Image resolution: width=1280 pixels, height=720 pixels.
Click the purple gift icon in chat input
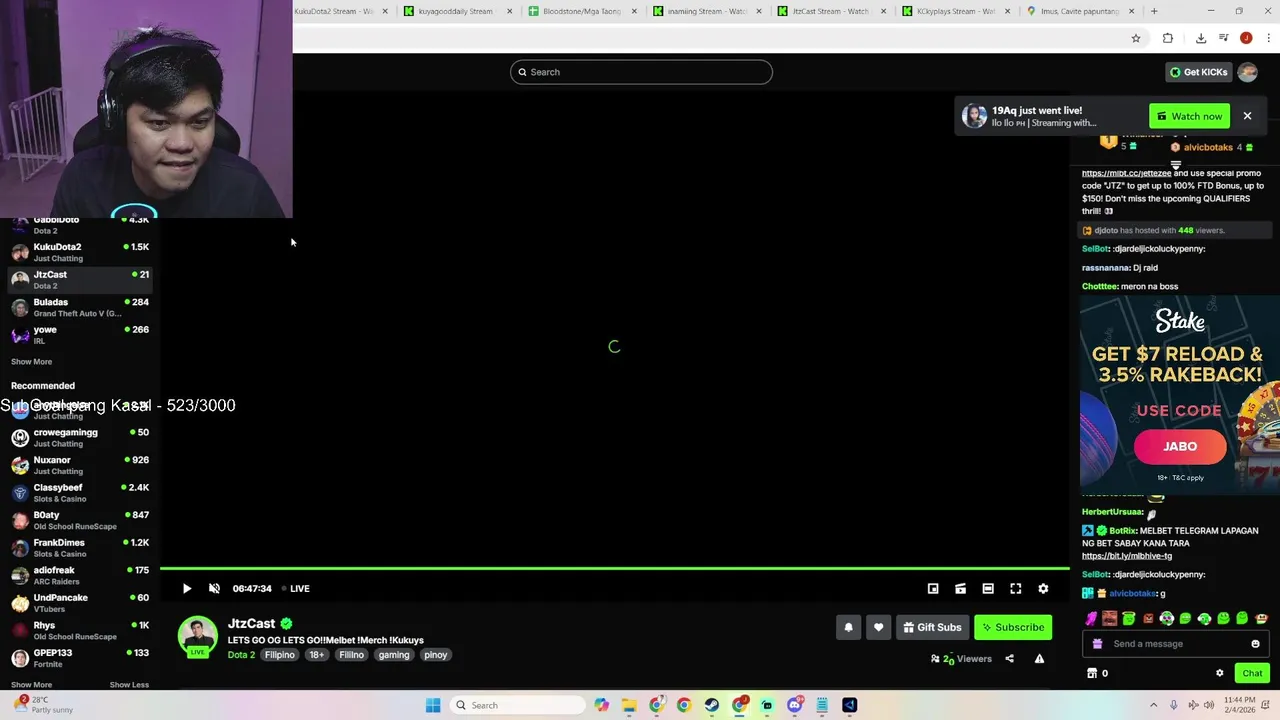tap(1098, 644)
